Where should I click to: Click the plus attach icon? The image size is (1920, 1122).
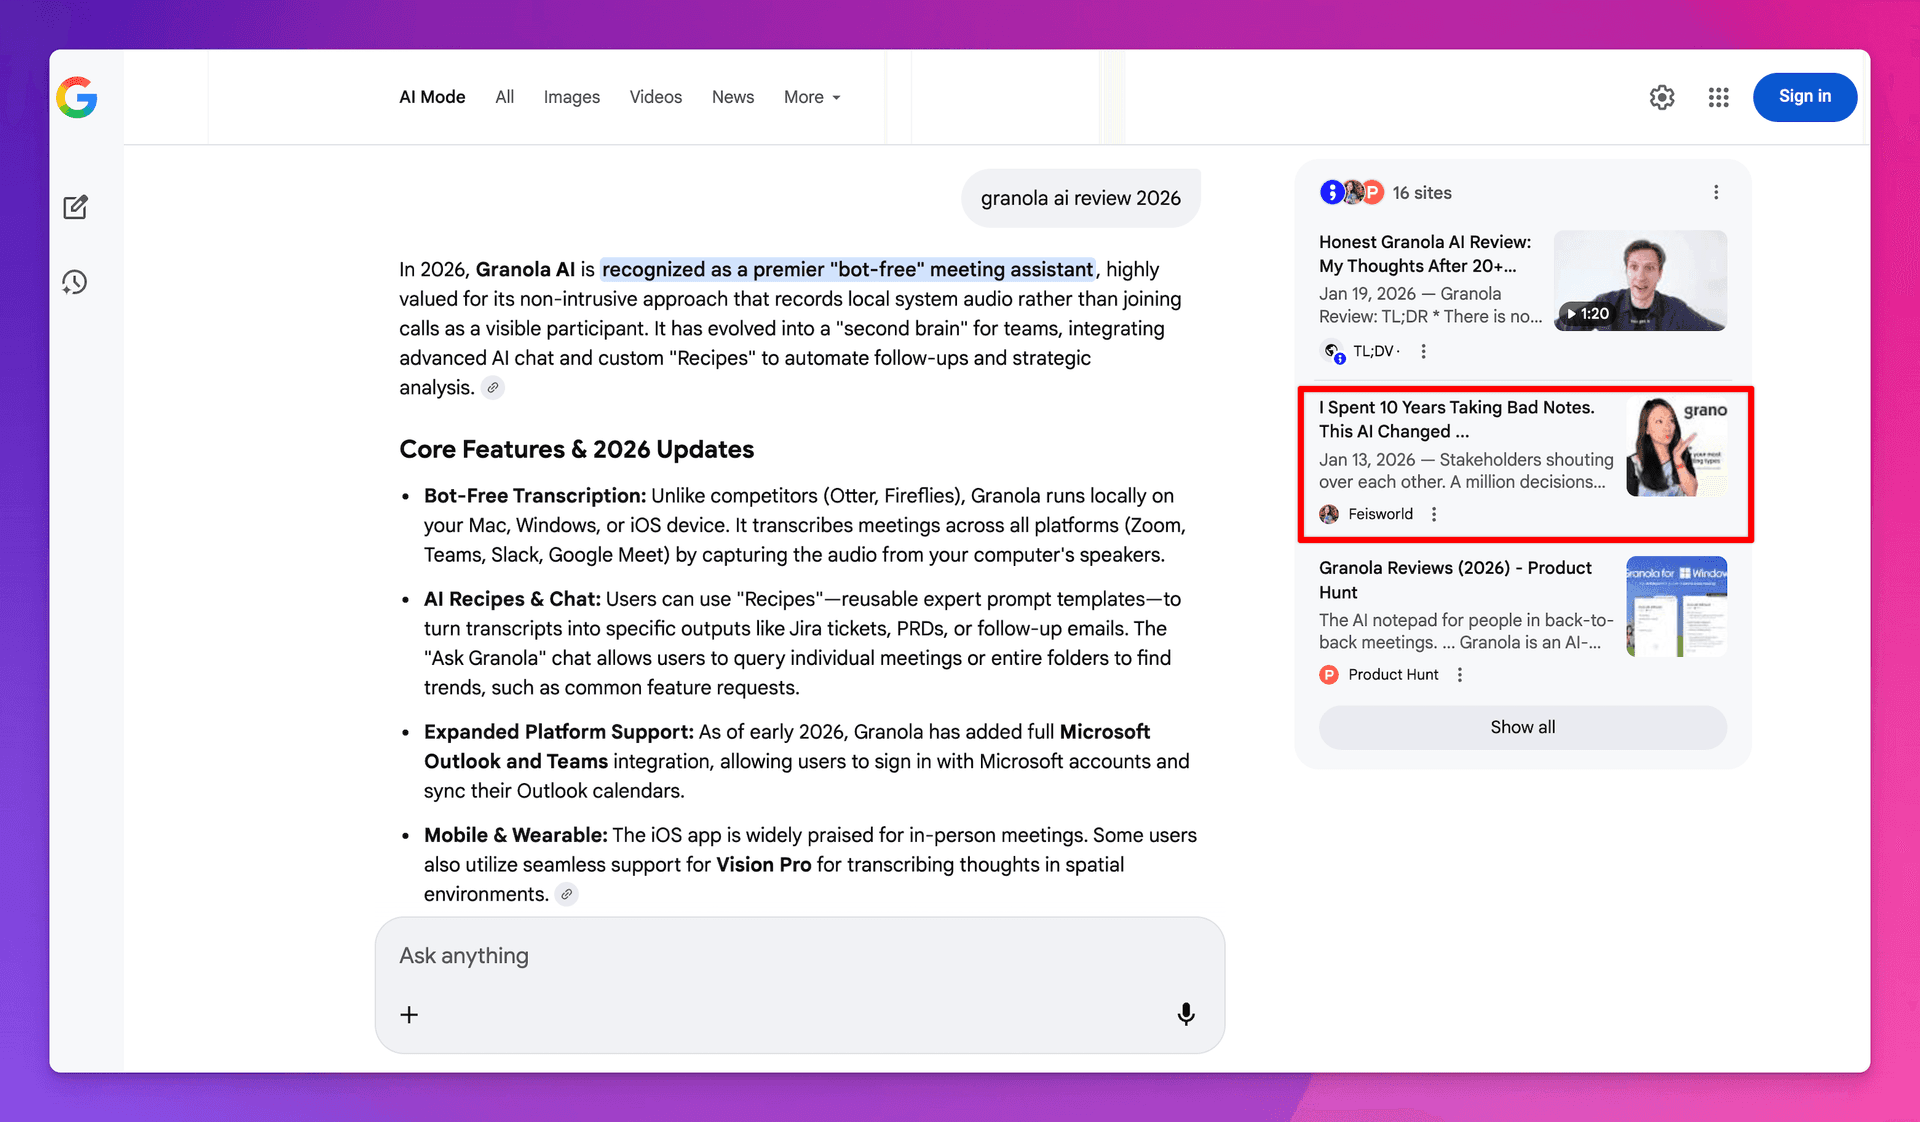tap(409, 1015)
